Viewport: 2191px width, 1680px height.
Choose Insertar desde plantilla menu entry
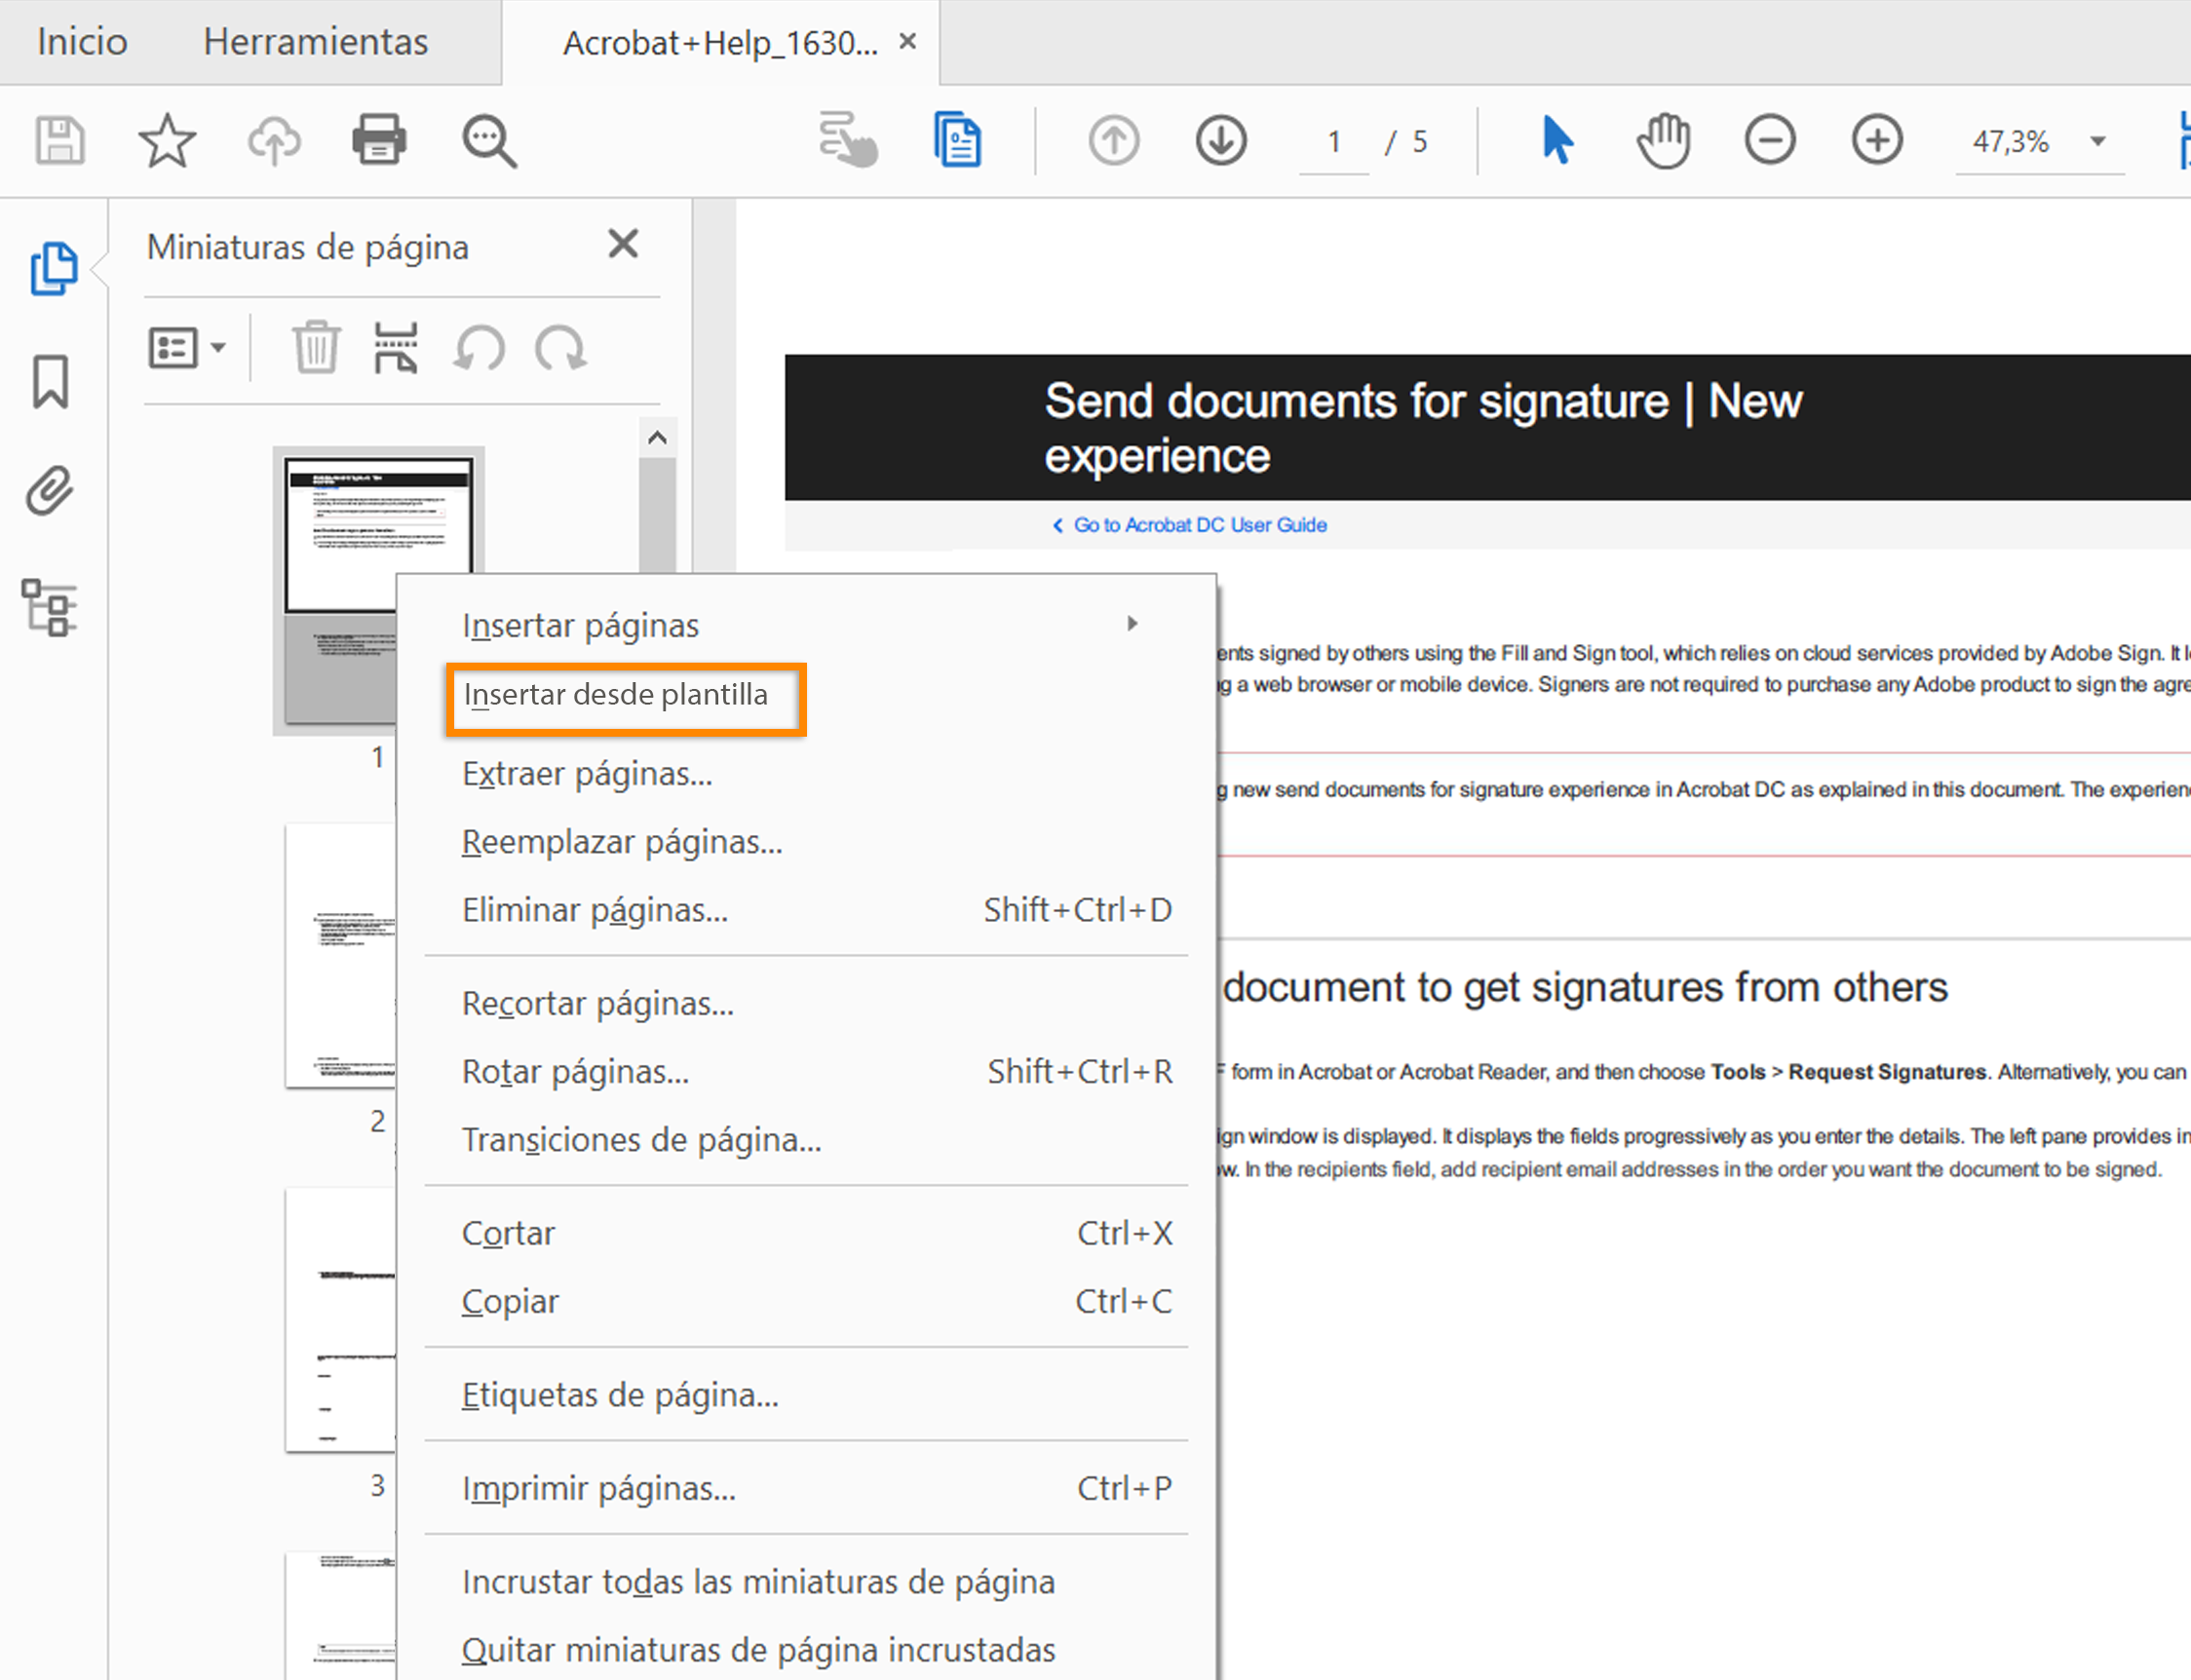click(x=616, y=695)
